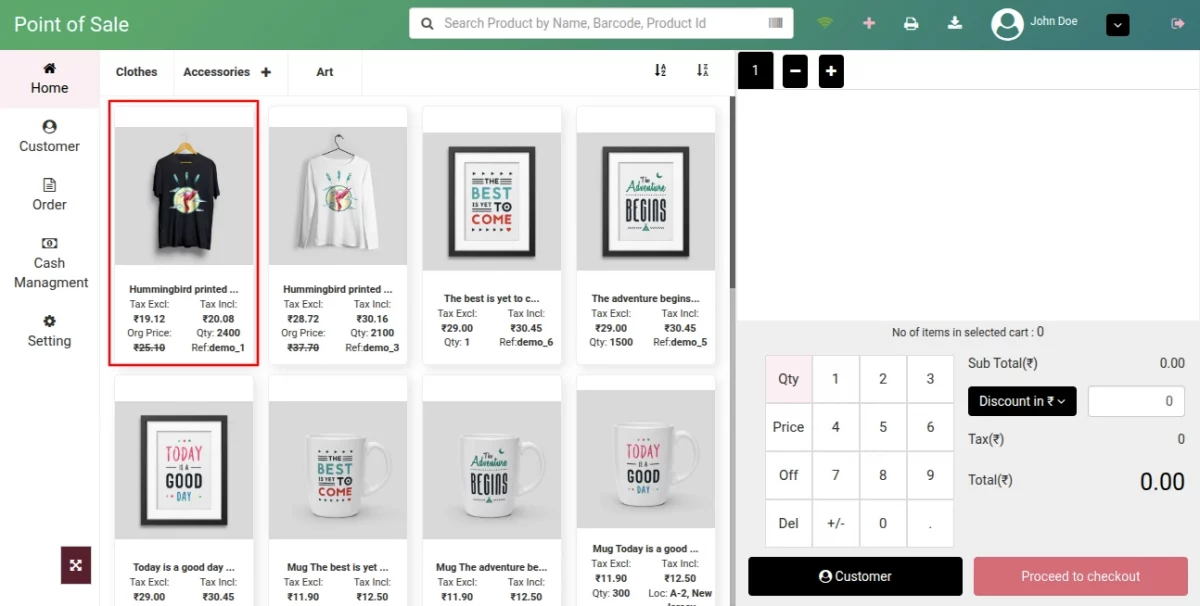The image size is (1200, 606).
Task: Click the pink plus icon in the header
Action: coord(868,22)
